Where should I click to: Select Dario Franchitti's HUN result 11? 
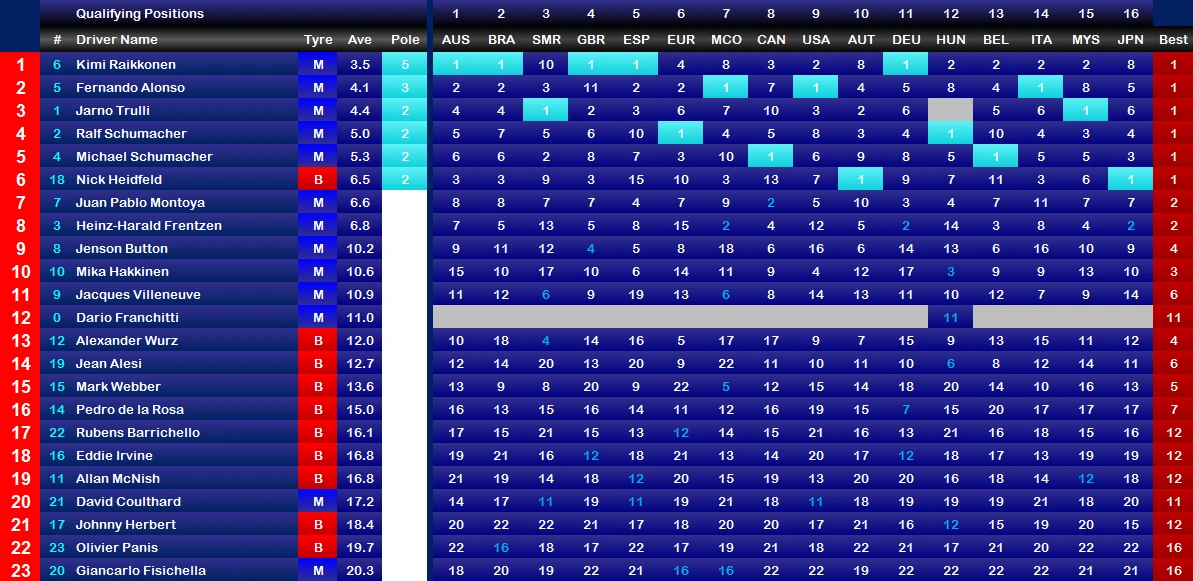[950, 317]
